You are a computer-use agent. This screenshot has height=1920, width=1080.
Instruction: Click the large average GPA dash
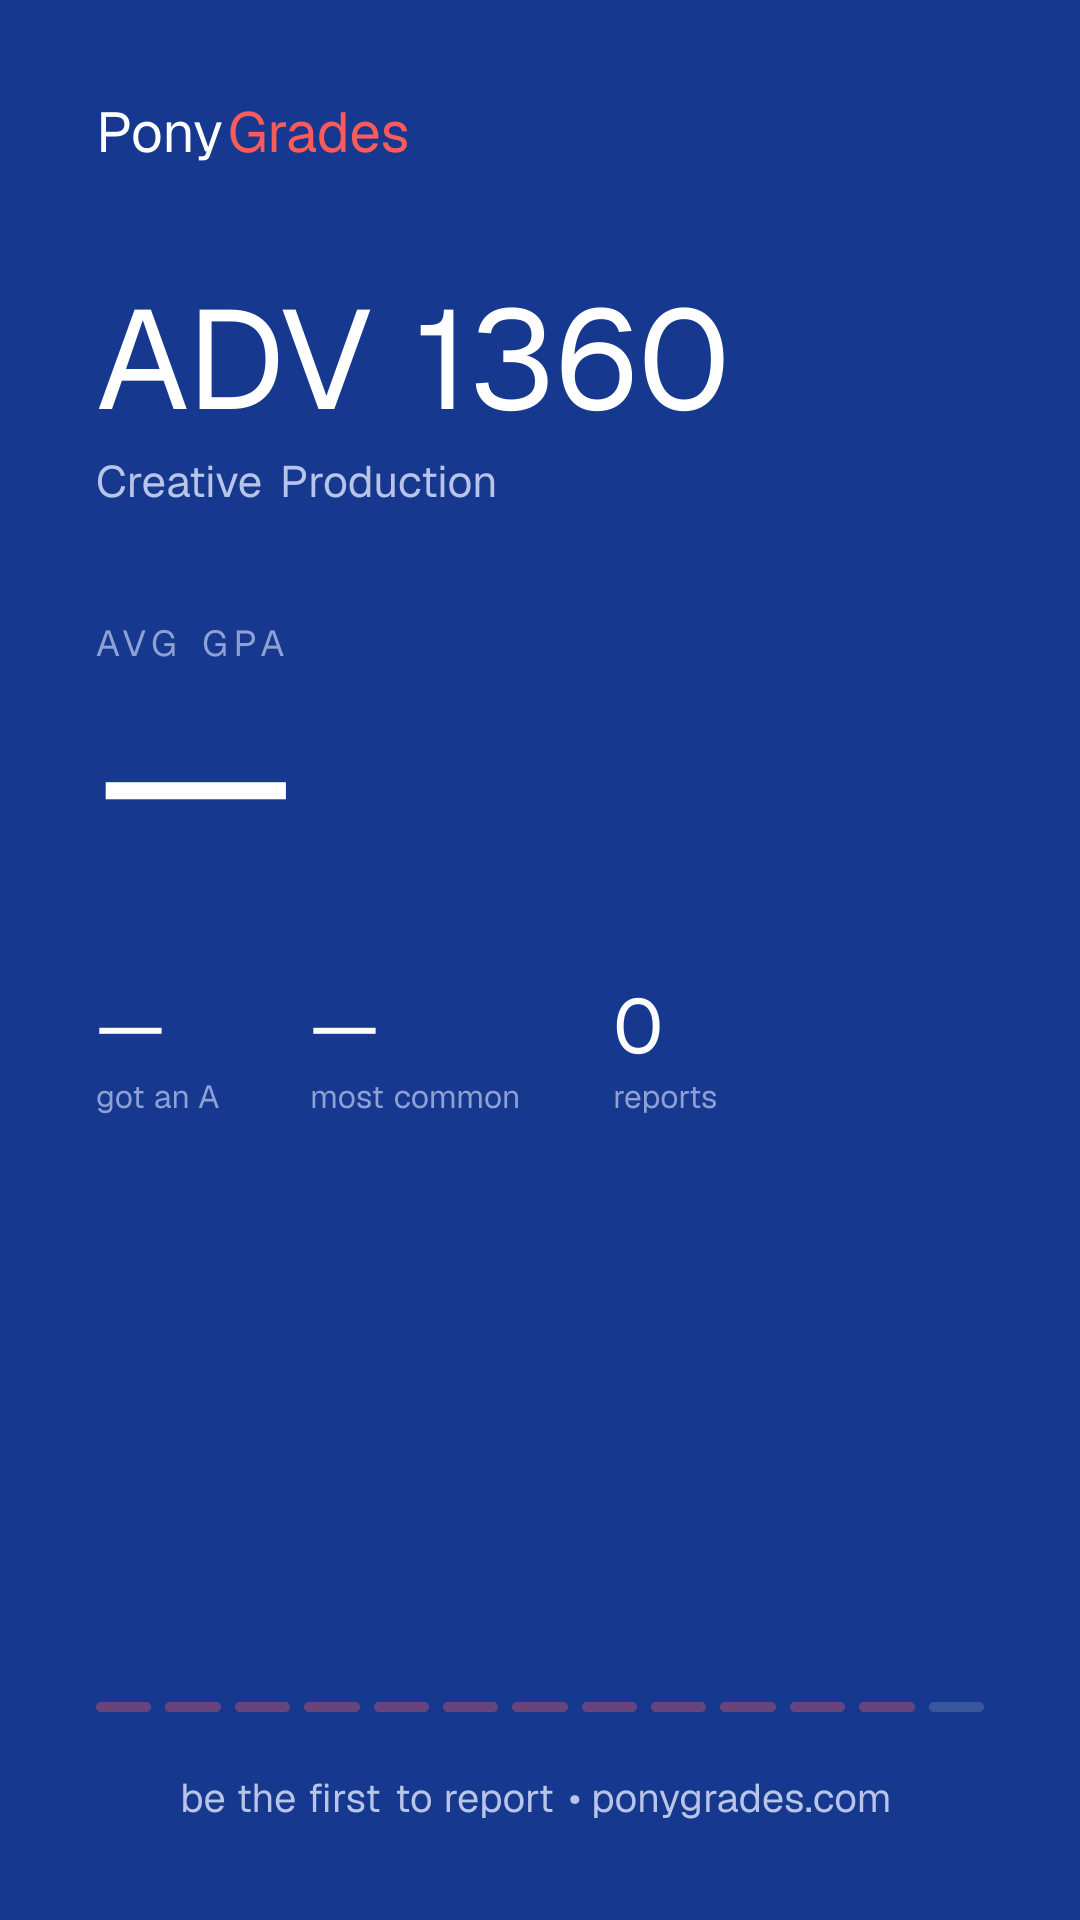click(196, 791)
